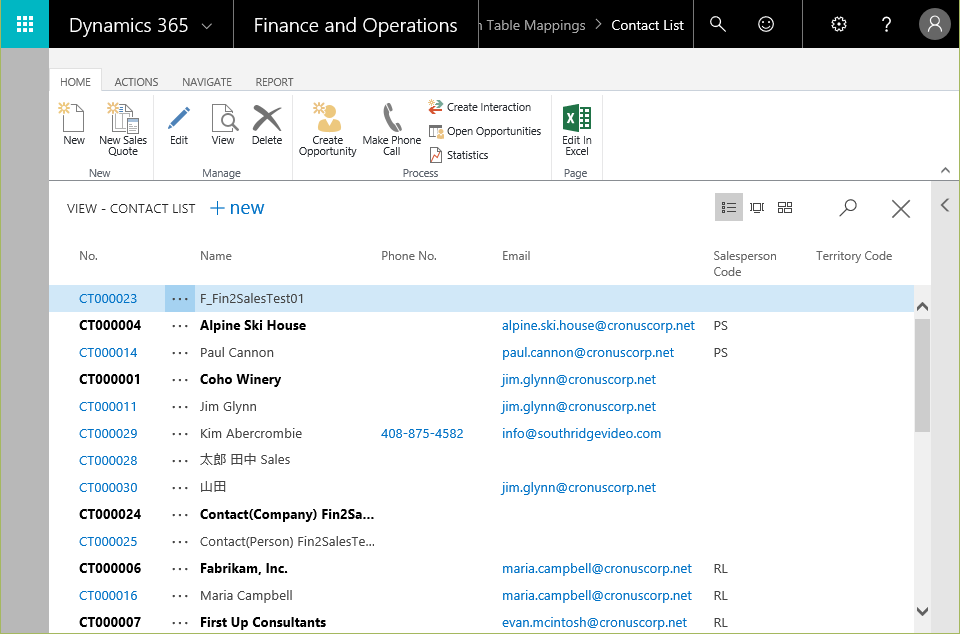Viewport: 960px width, 634px height.
Task: Open the contact list search magnifier
Action: coord(848,208)
